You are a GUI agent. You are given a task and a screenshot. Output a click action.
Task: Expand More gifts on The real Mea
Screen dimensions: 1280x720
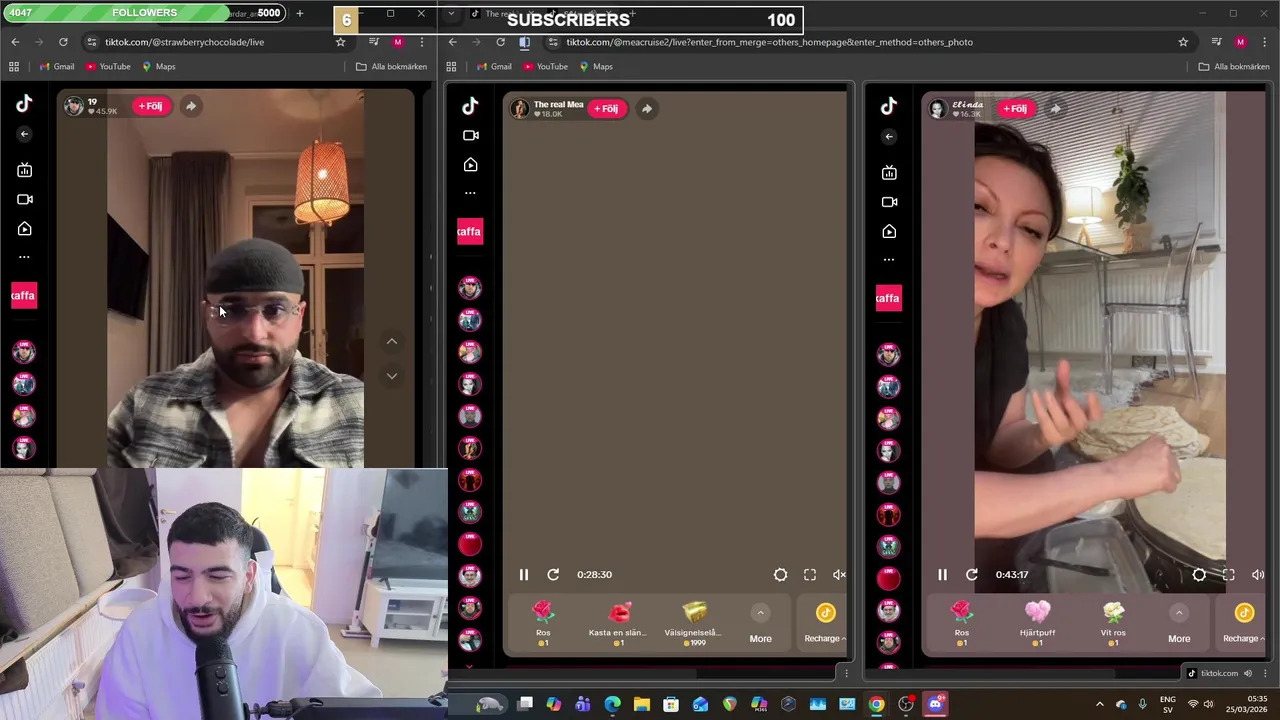[x=760, y=625]
